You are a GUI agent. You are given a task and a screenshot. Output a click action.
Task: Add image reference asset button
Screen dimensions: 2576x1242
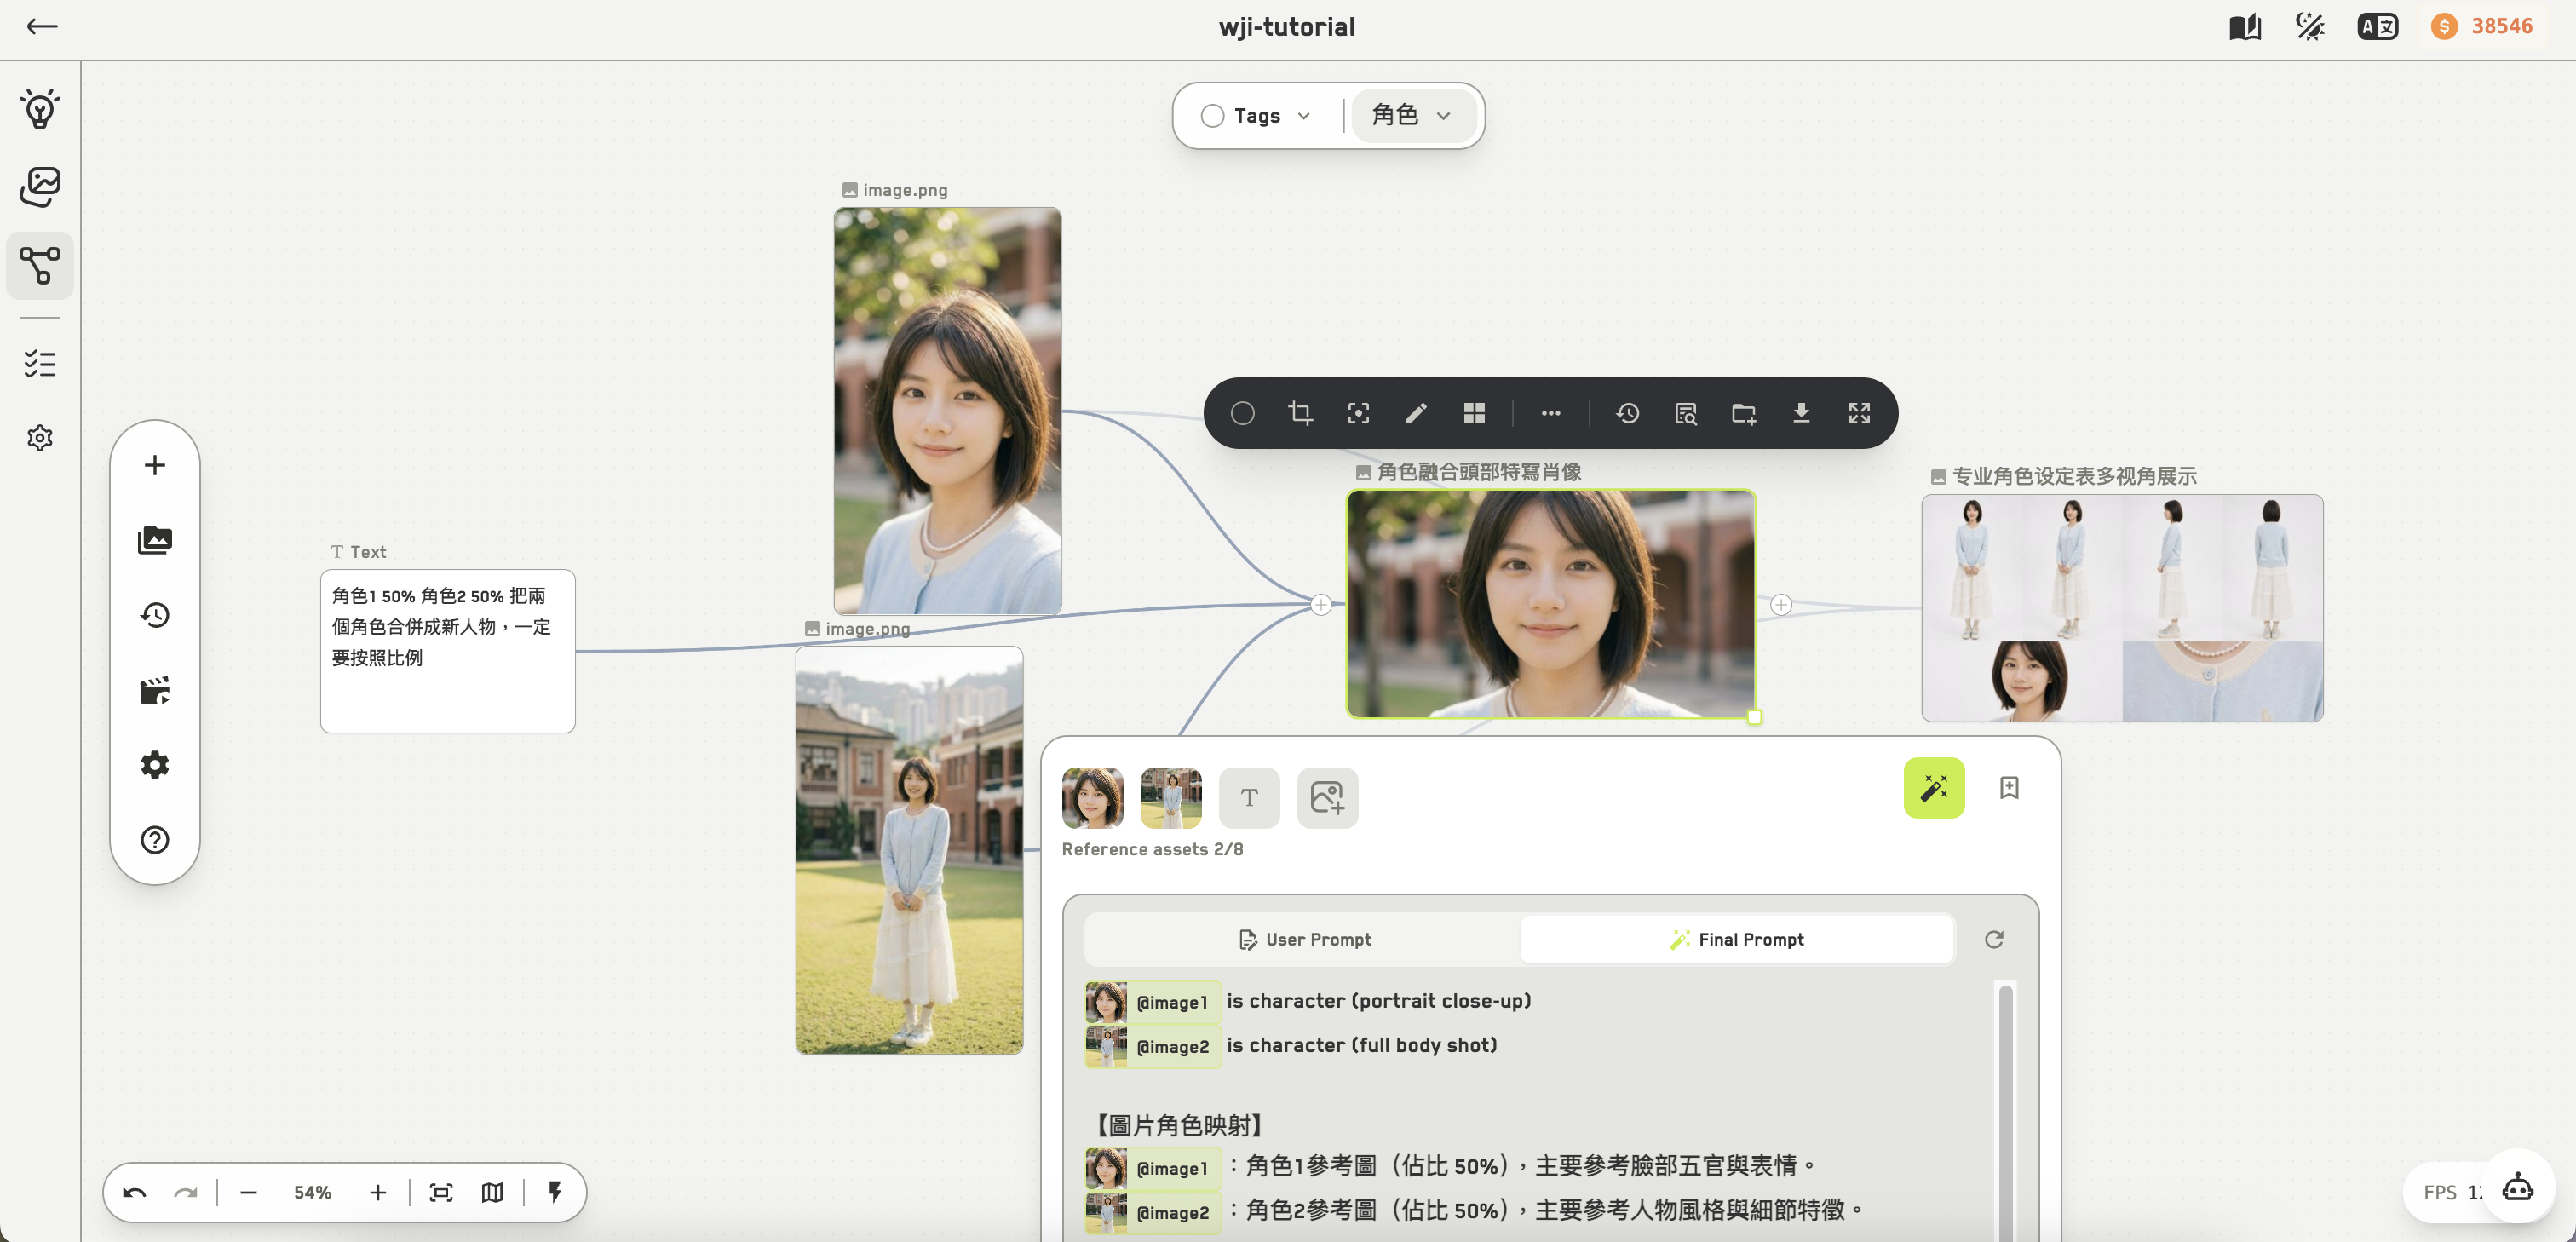click(1327, 798)
